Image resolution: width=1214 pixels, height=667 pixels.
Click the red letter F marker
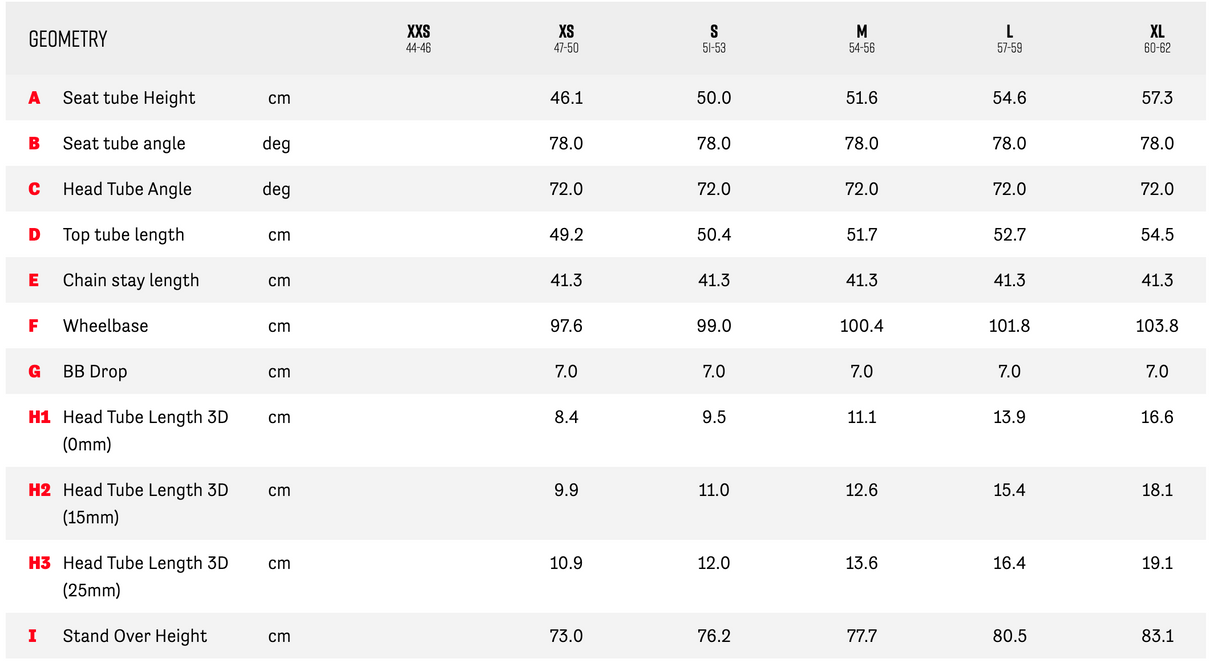tap(34, 326)
